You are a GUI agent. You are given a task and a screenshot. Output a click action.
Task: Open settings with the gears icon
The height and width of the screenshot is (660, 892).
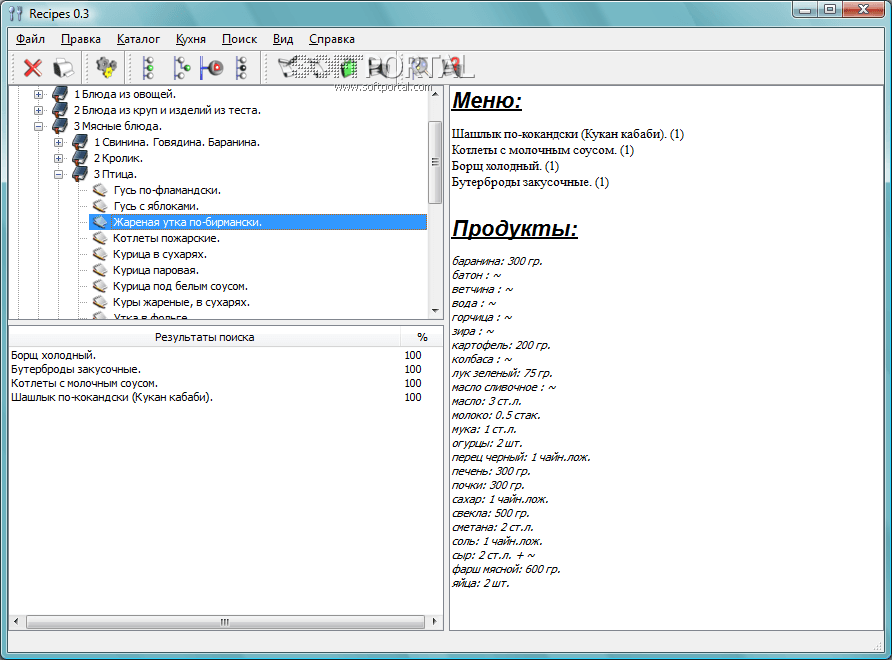coord(106,68)
